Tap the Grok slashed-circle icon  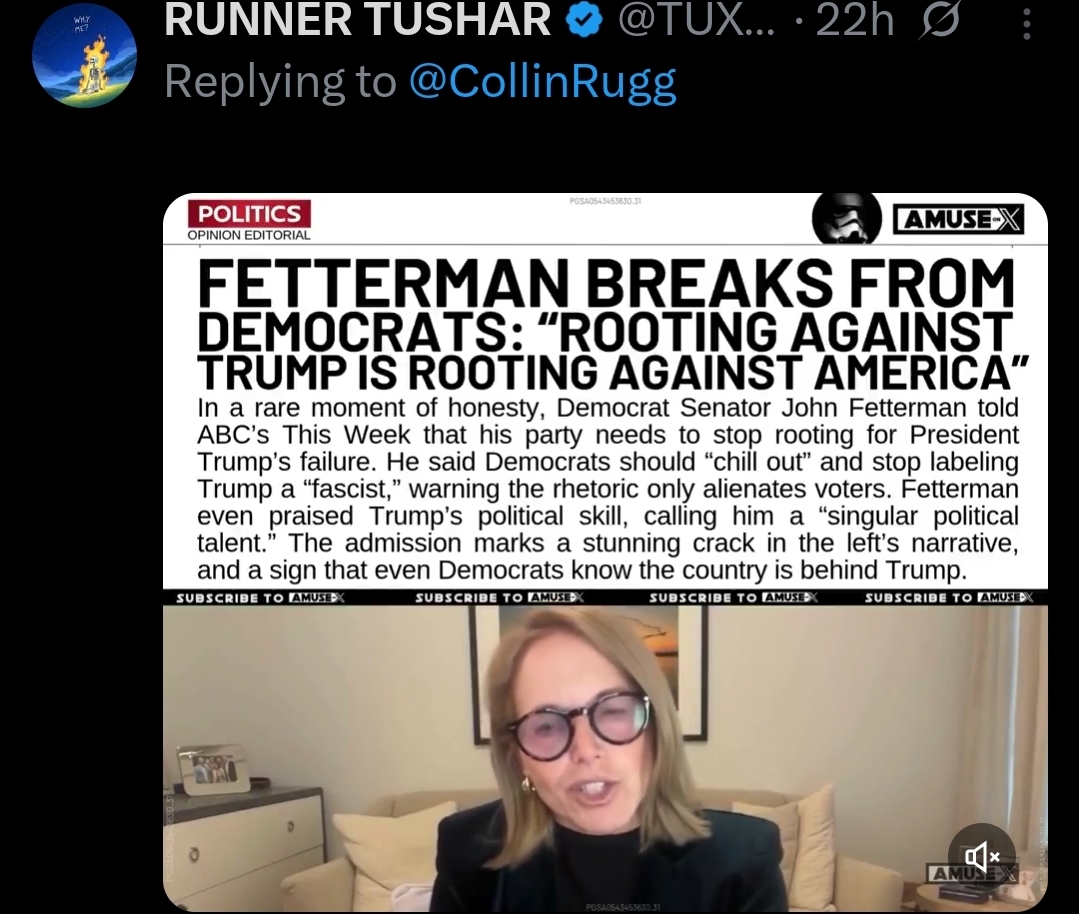tap(939, 21)
